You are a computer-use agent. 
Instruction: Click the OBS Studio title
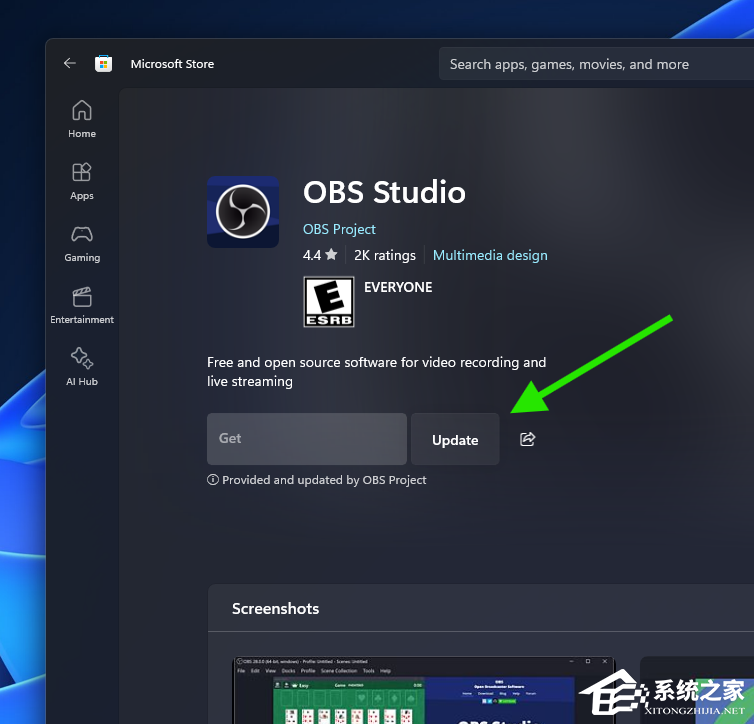[384, 192]
